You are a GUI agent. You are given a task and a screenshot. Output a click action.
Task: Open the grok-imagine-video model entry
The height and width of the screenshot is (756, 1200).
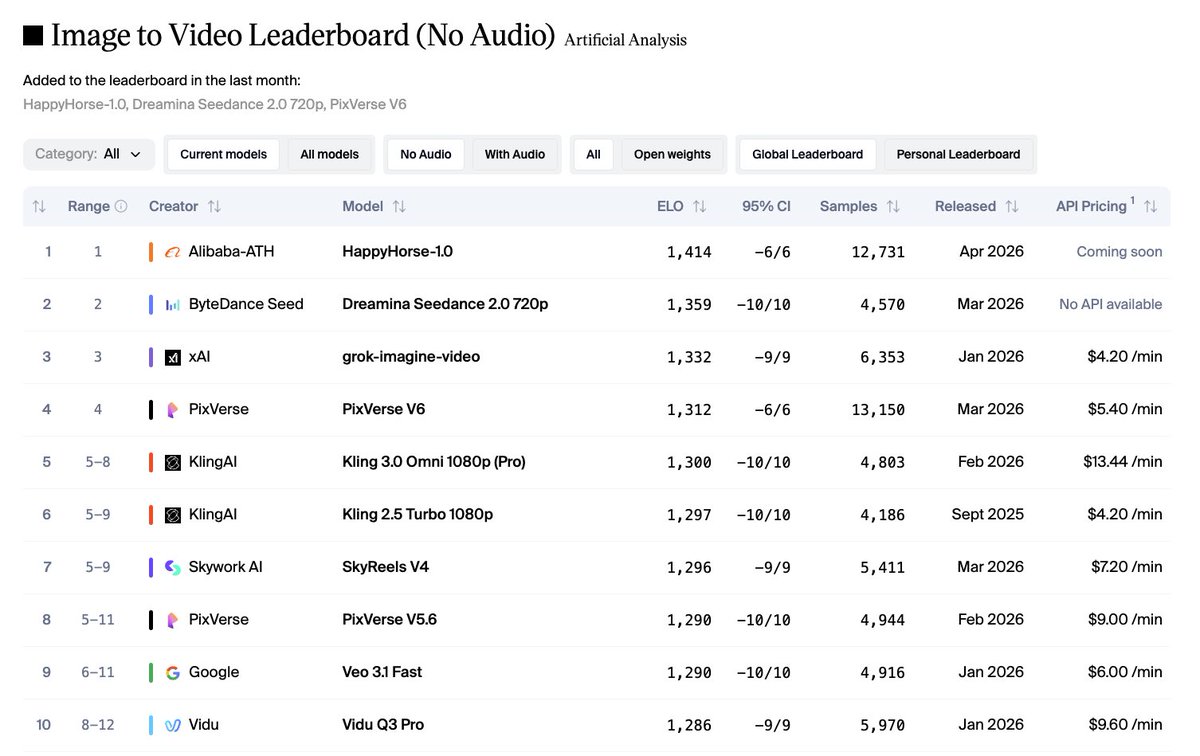tap(409, 356)
